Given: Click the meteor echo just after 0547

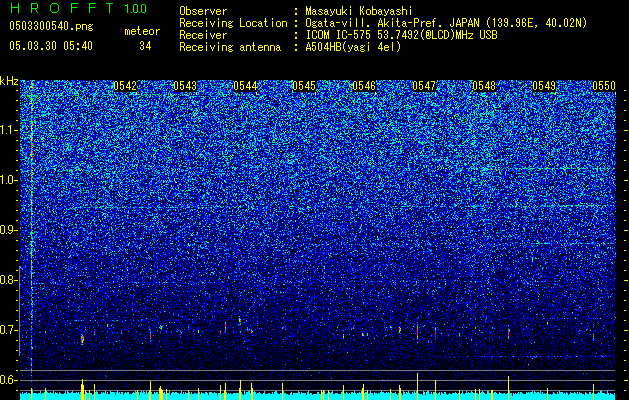Looking at the screenshot, I should pyautogui.click(x=436, y=332).
